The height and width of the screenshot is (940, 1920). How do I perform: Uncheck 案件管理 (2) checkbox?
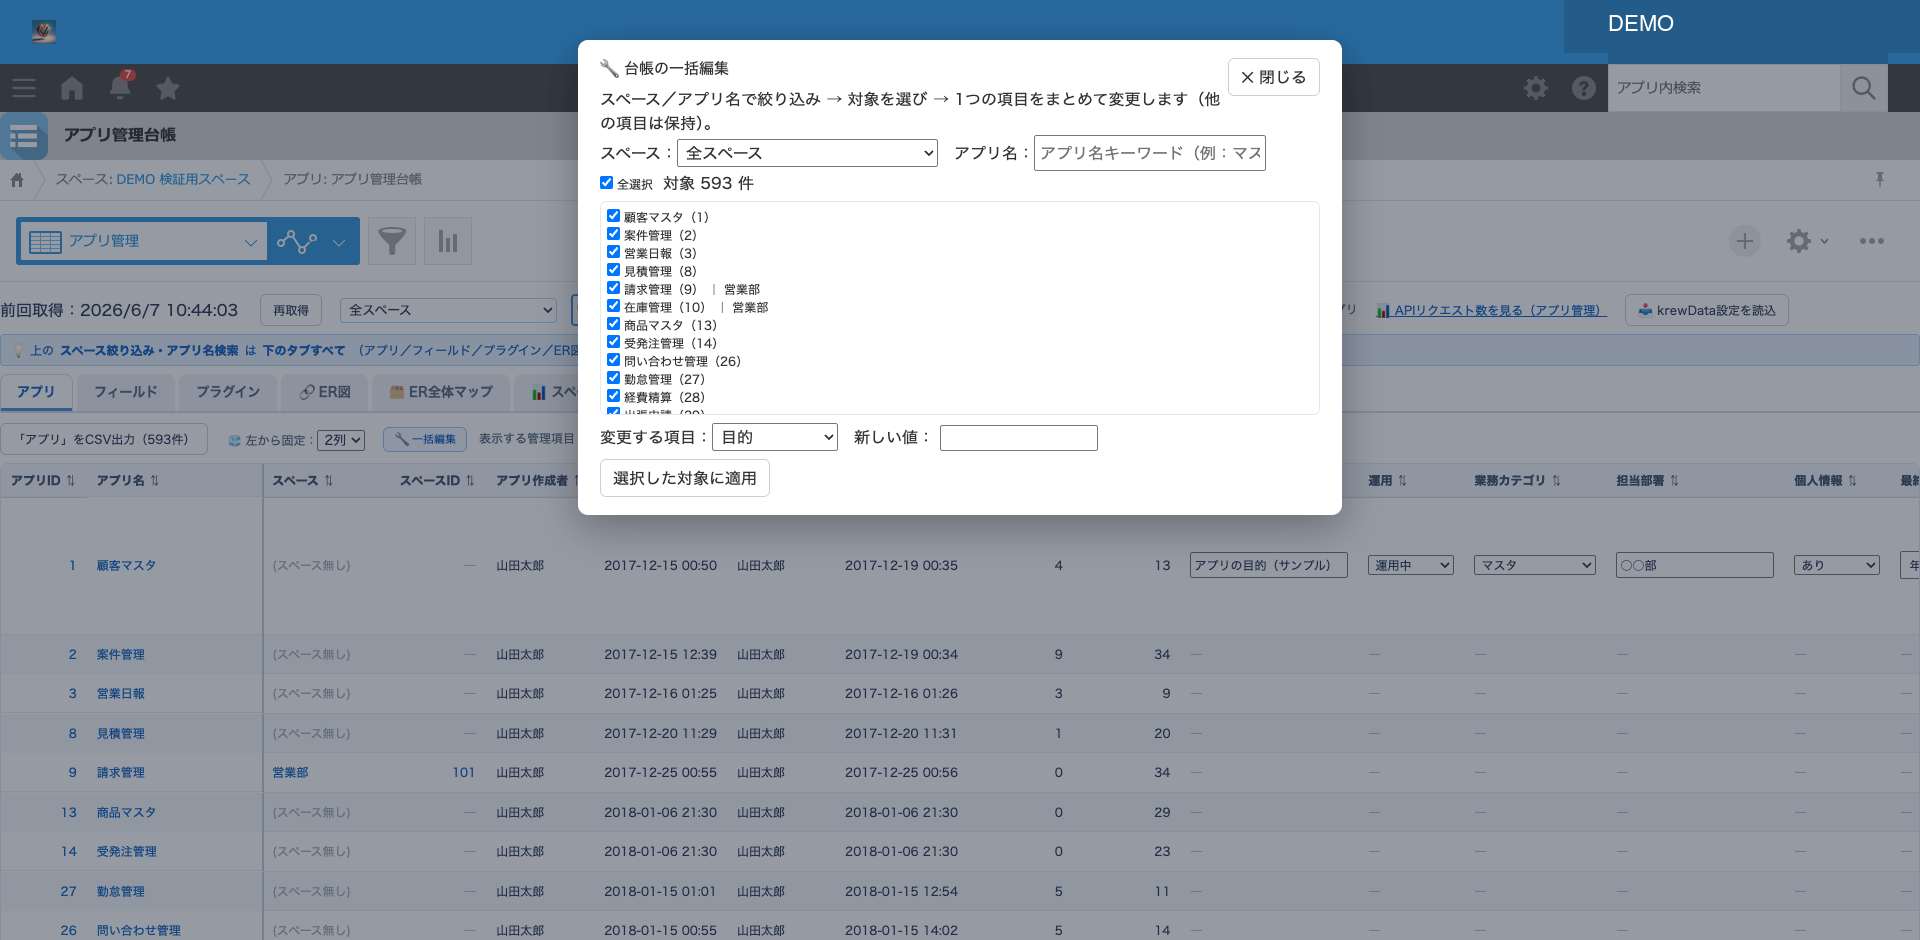point(613,234)
